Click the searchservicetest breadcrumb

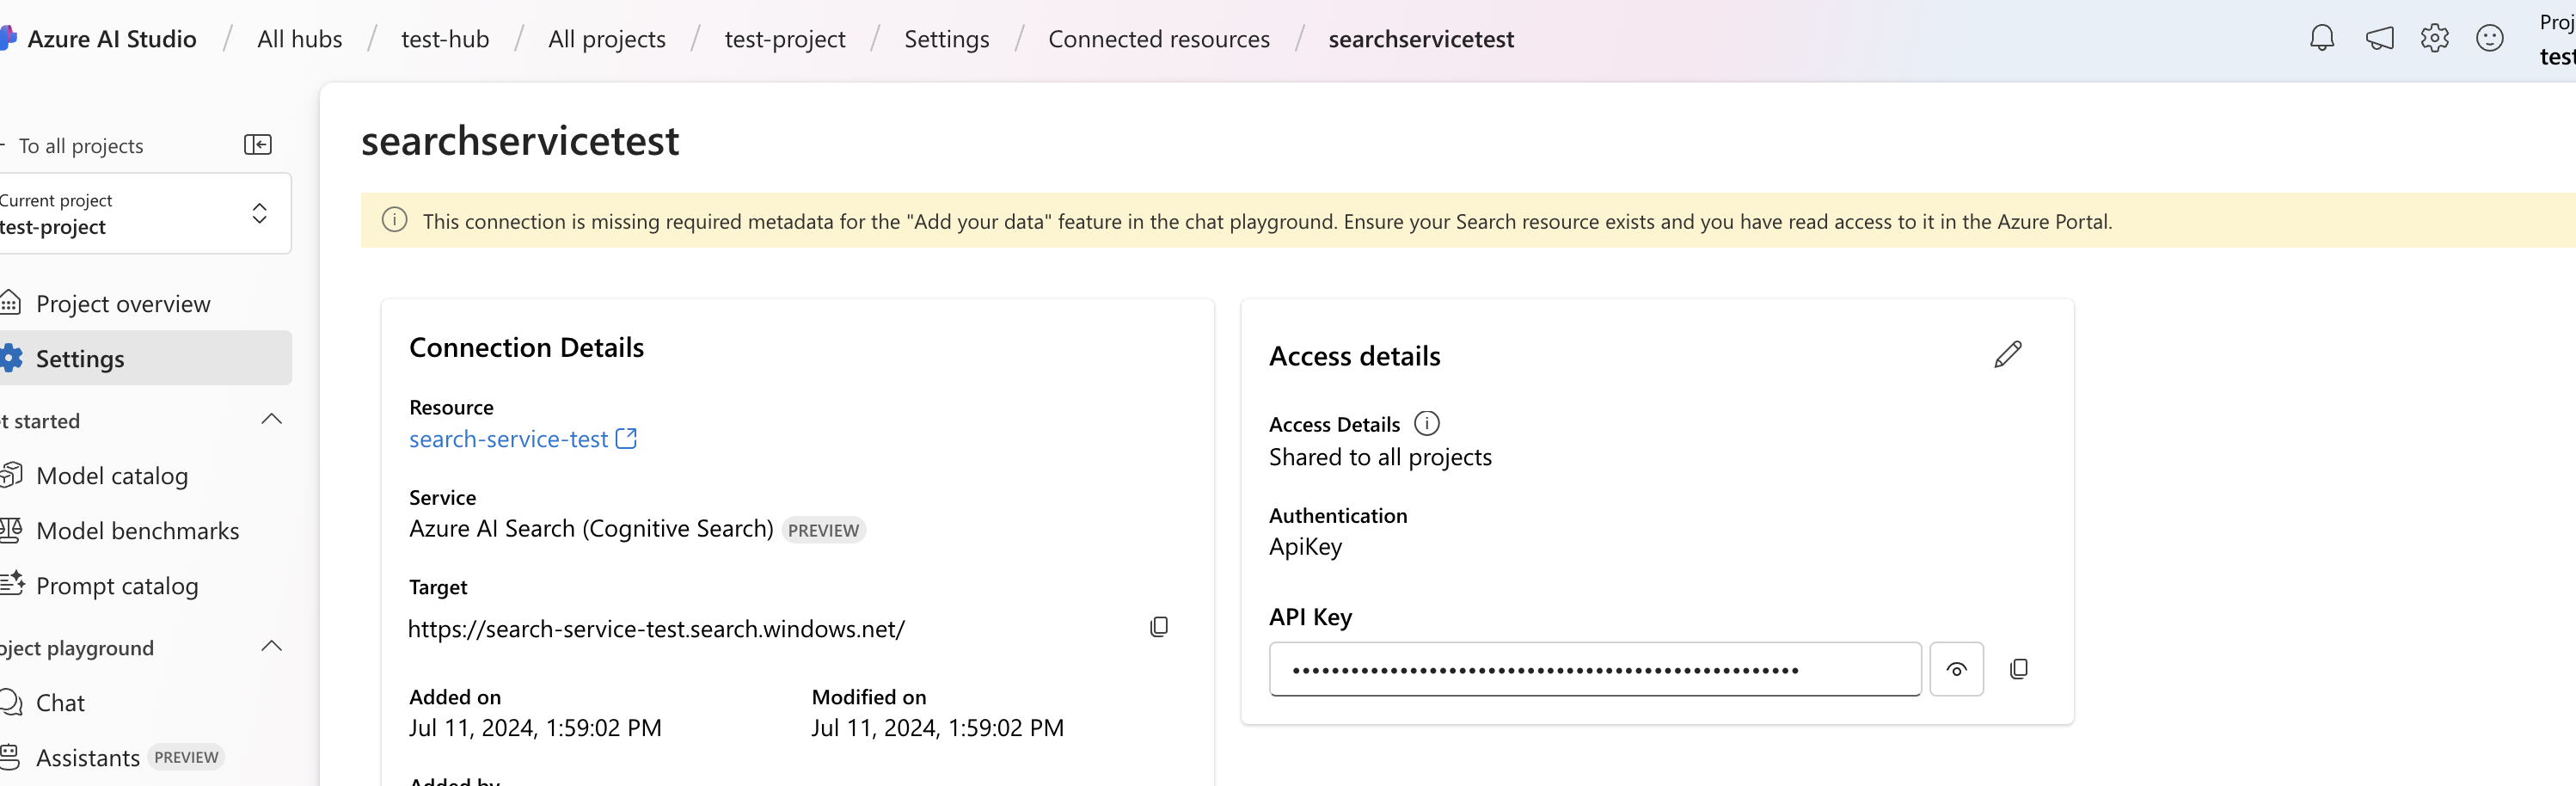[x=1421, y=39]
